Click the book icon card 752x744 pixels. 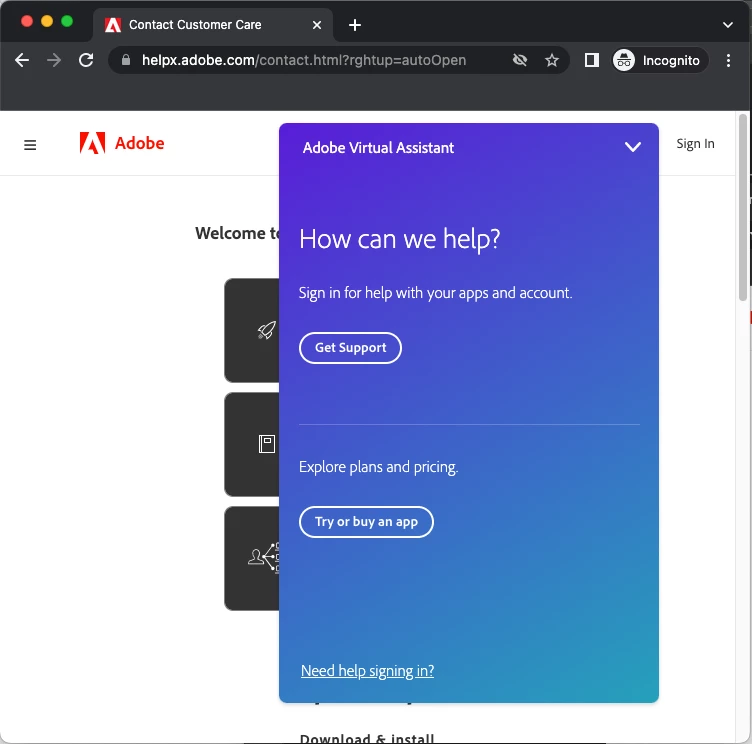pyautogui.click(x=252, y=444)
